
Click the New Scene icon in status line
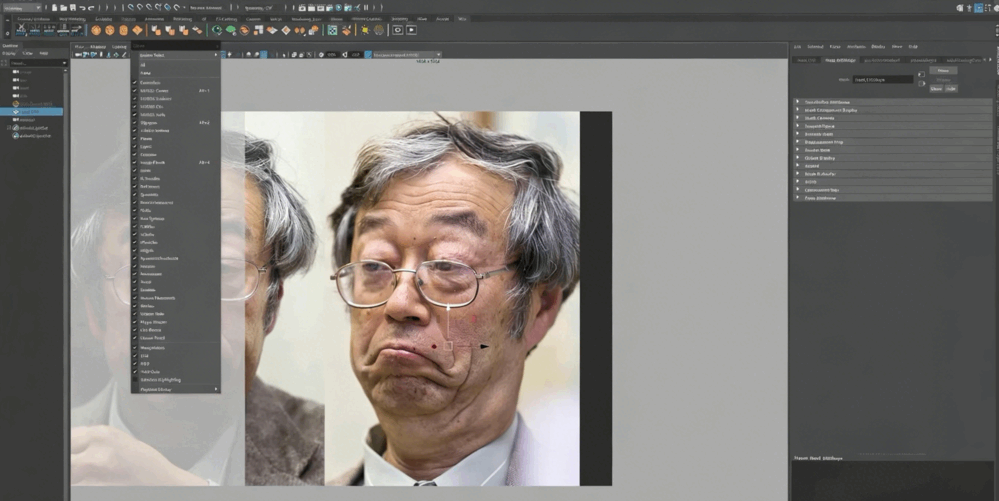click(x=55, y=8)
